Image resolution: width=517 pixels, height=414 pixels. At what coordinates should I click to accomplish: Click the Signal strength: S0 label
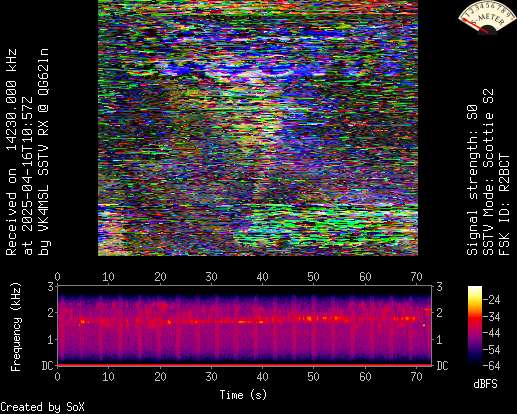472,180
